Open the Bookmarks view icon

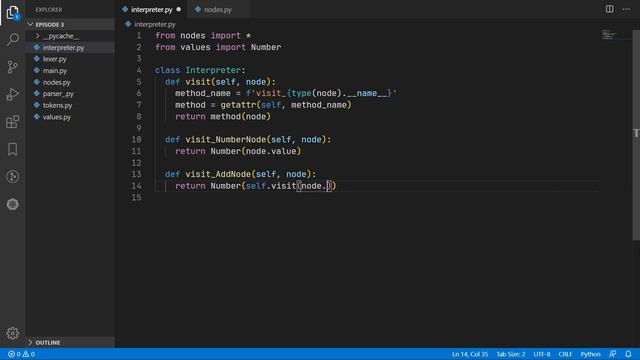pos(13,149)
